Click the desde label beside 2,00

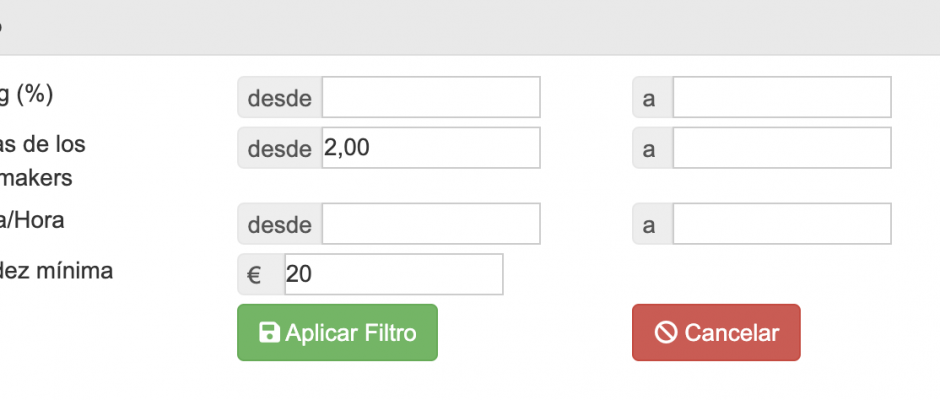[280, 148]
